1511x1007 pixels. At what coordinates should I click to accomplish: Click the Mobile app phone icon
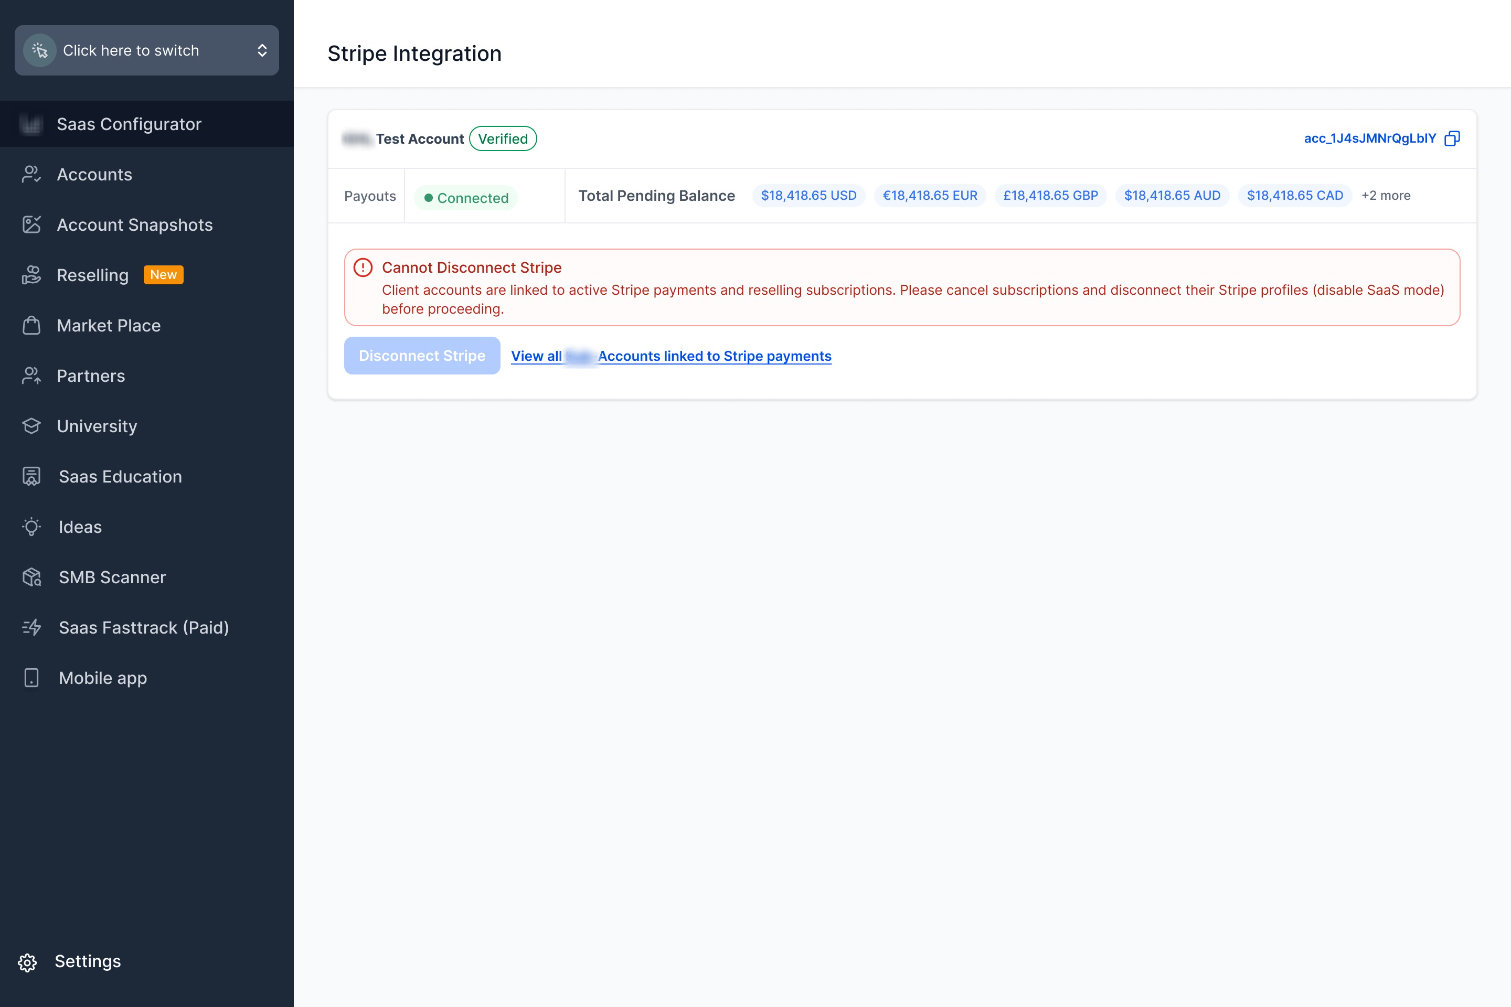pos(32,678)
